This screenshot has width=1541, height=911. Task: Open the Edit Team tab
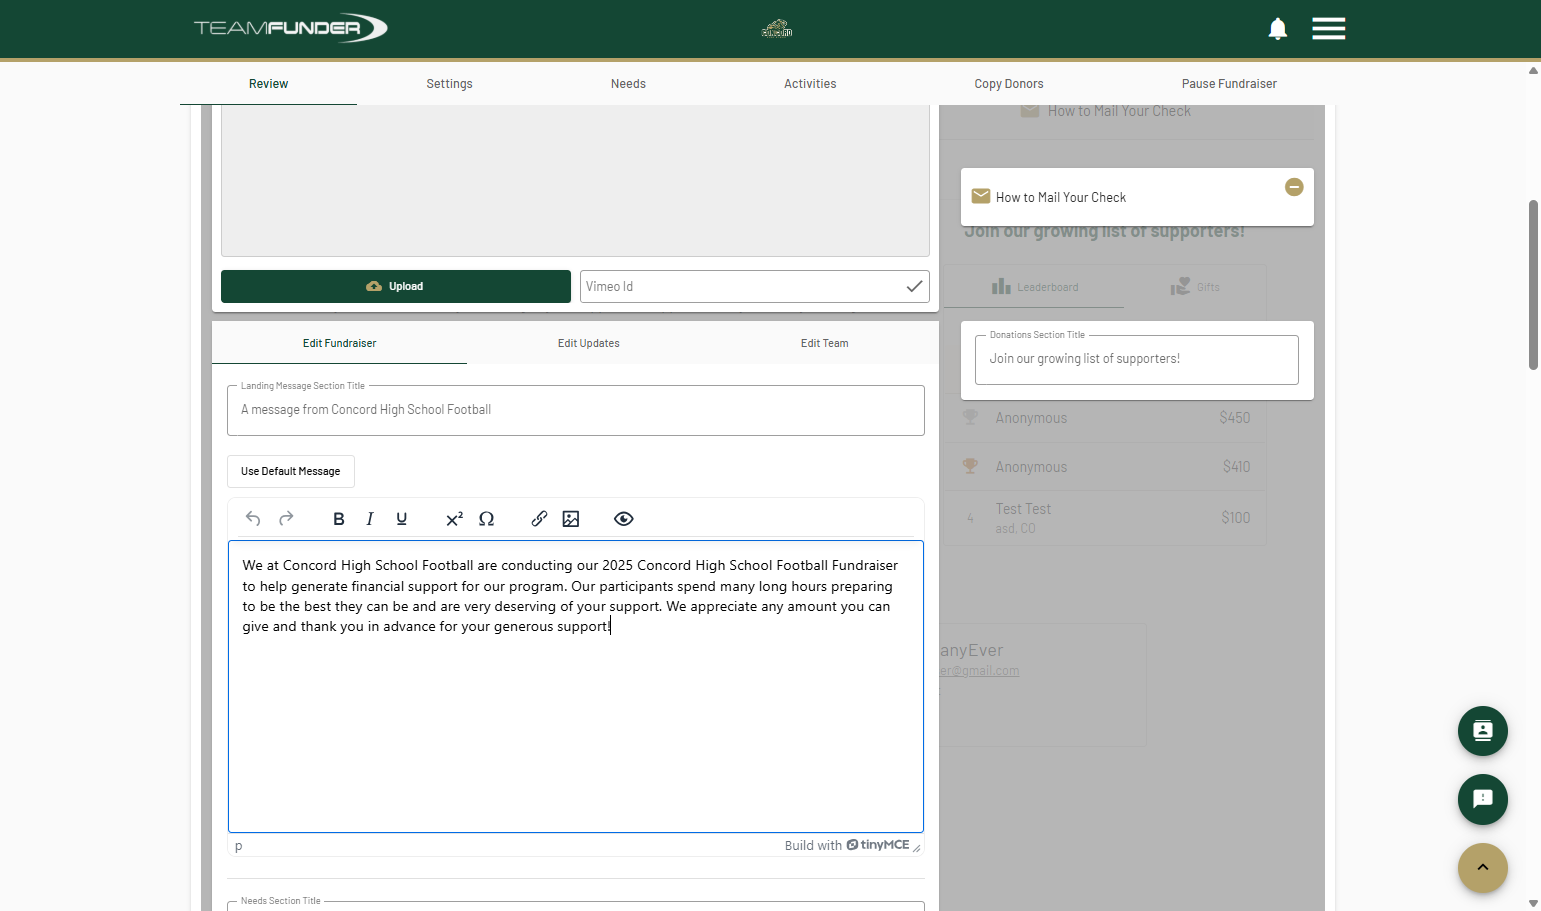point(825,343)
